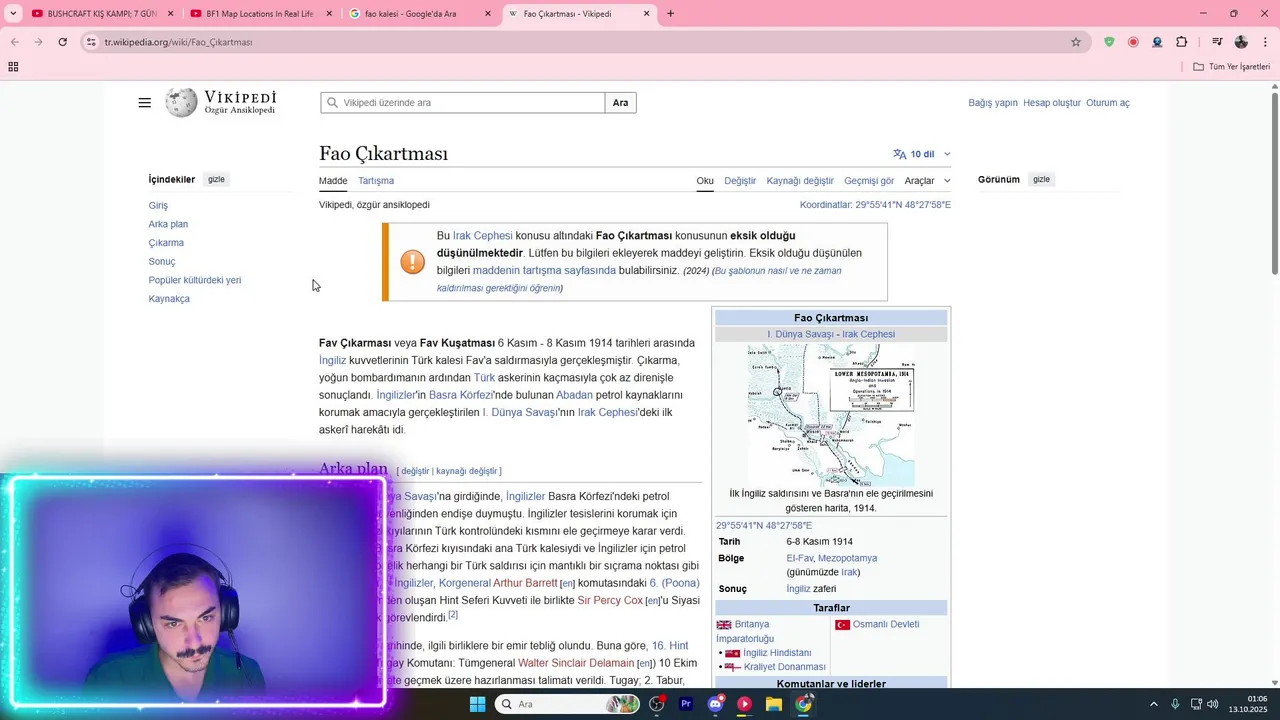Close the fao kalesi Google tab
This screenshot has height=720, width=1280.
(488, 14)
